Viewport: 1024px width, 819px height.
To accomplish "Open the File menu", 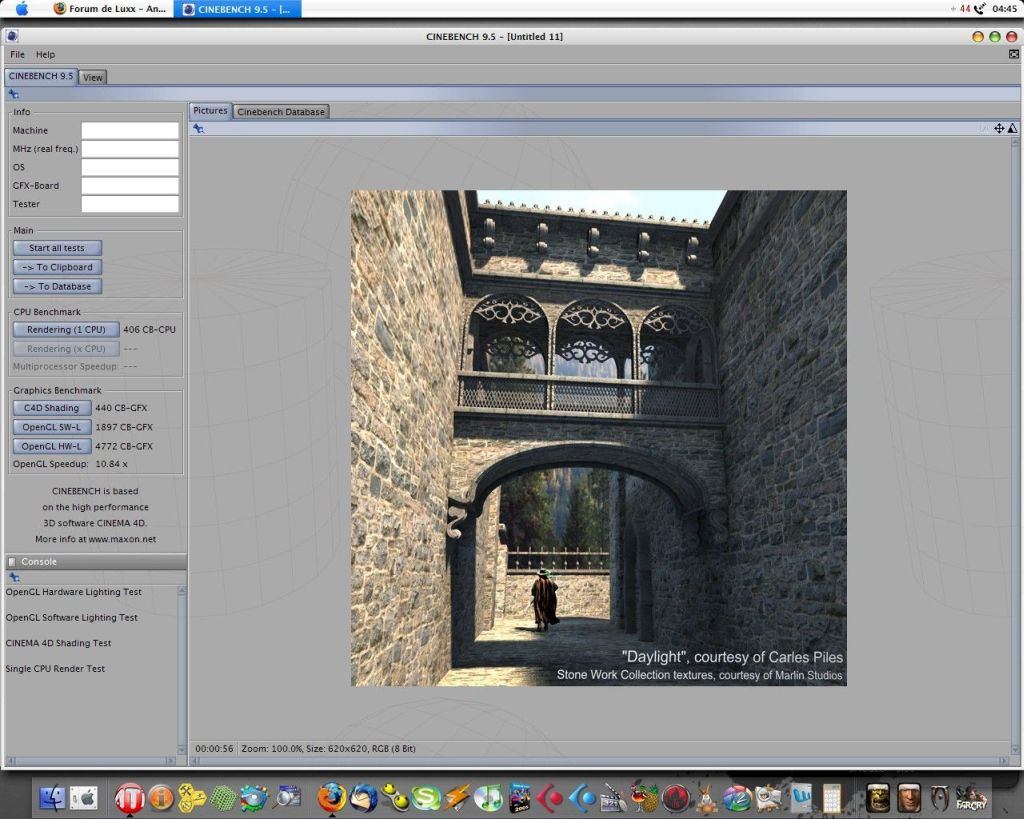I will pos(18,54).
